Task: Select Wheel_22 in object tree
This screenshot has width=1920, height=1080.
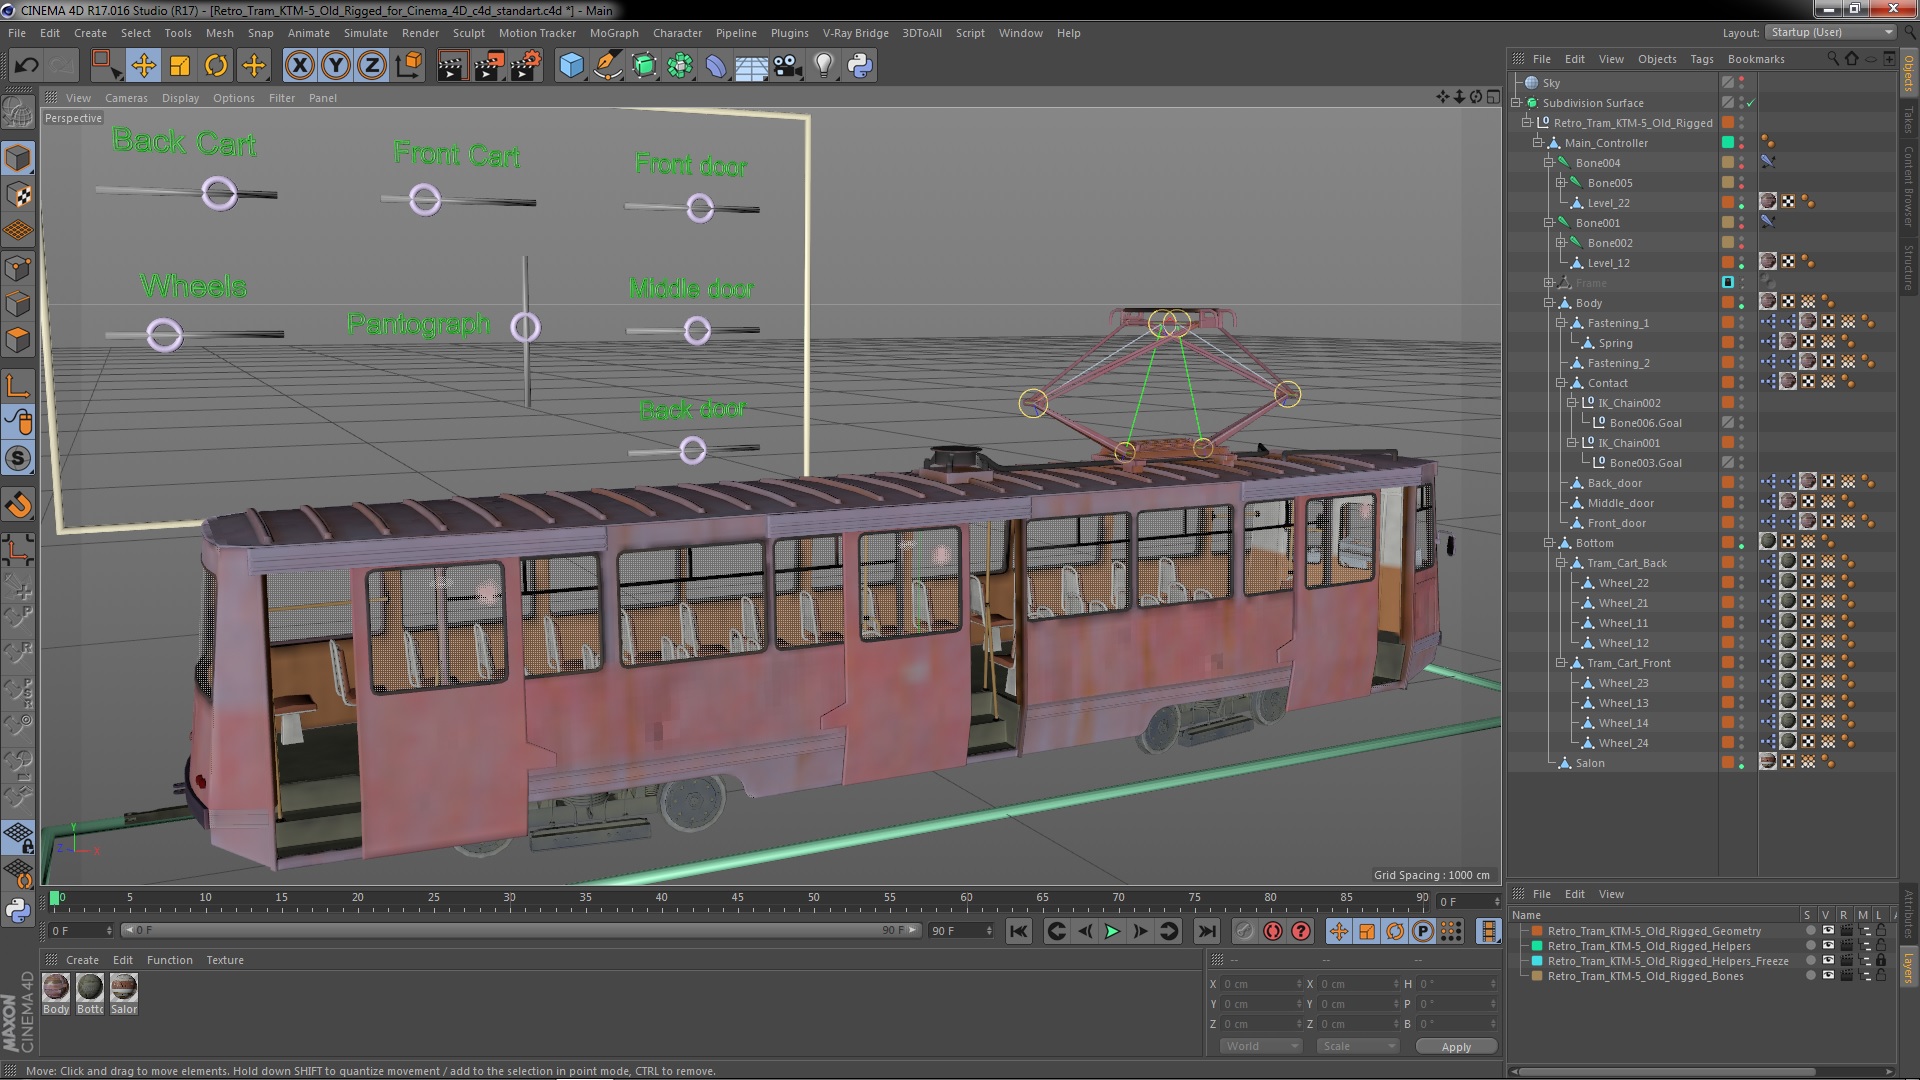Action: pyautogui.click(x=1623, y=583)
